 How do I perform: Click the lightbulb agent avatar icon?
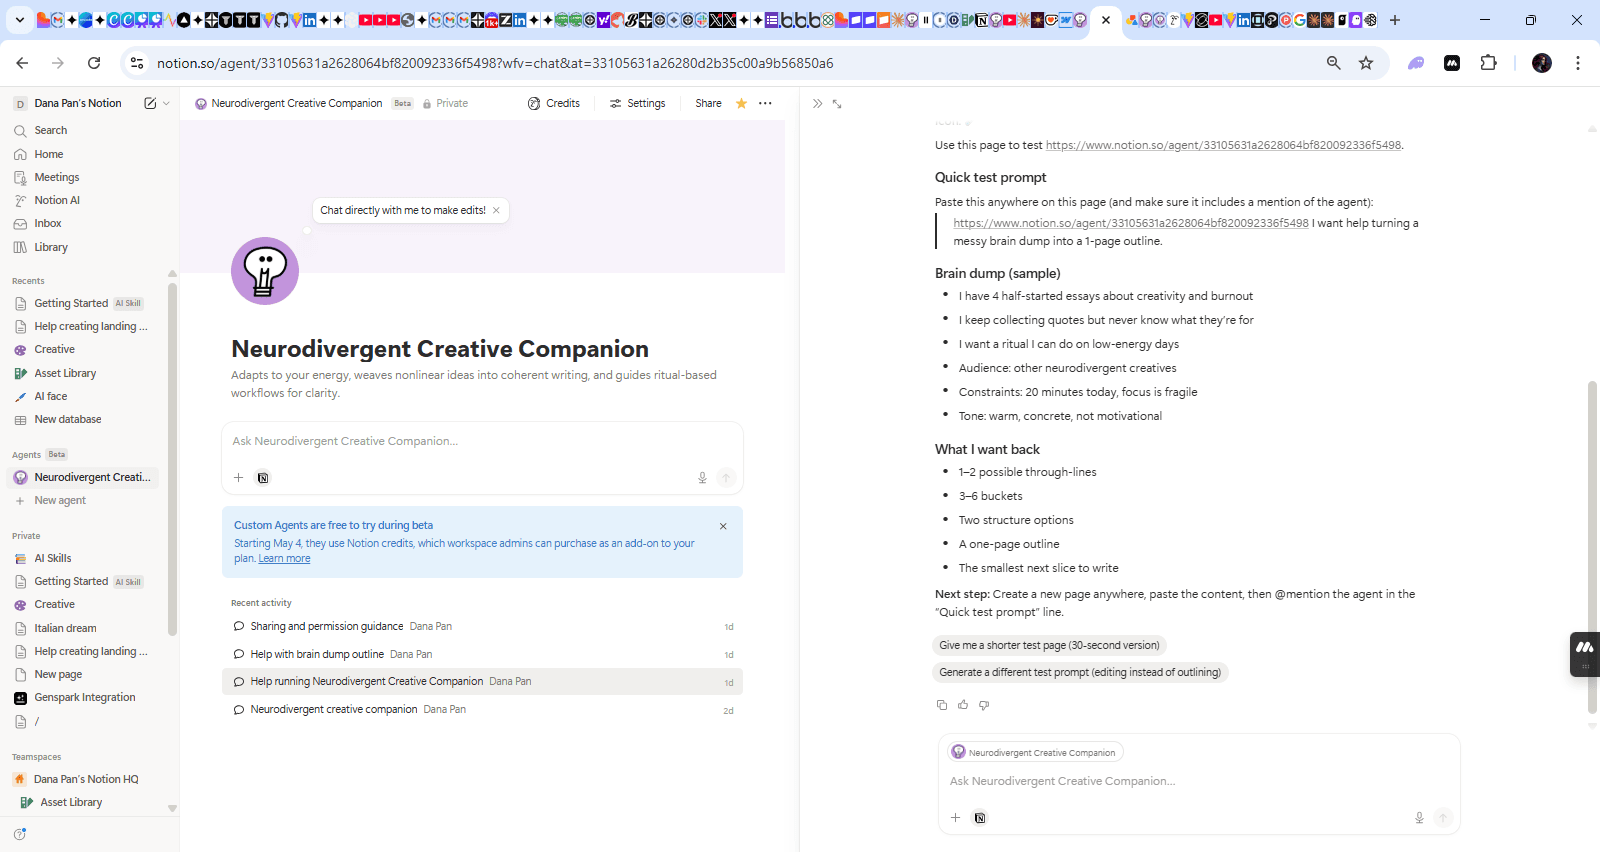pyautogui.click(x=265, y=271)
